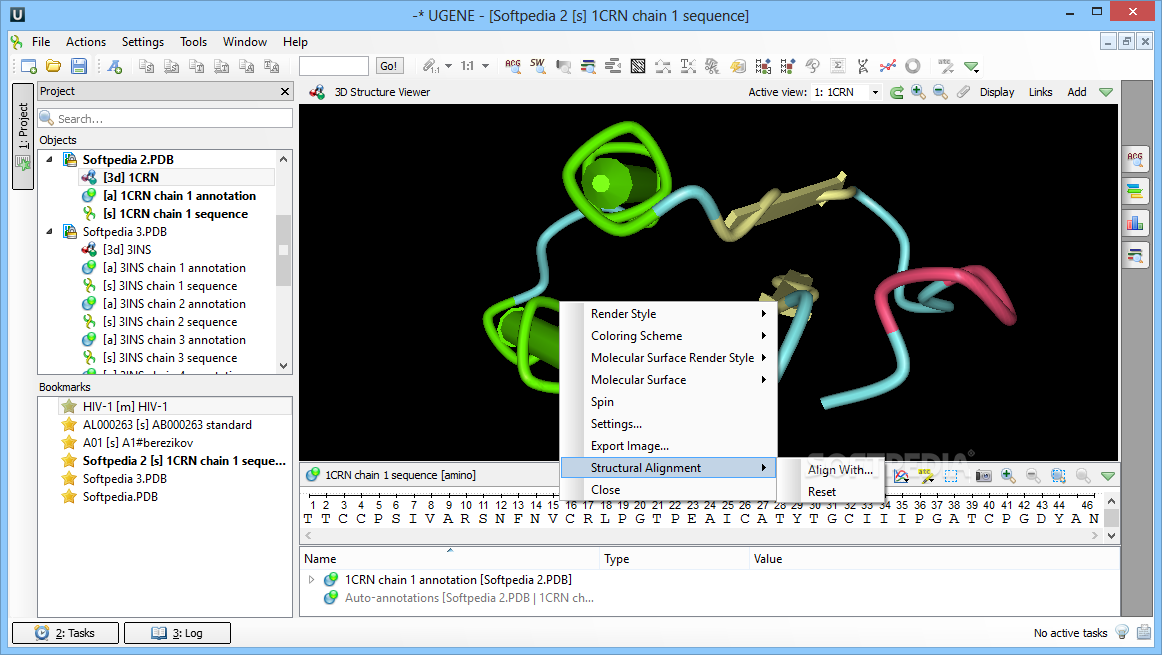Viewport: 1162px width, 655px height.
Task: Choose Export Image... from context menu
Action: pyautogui.click(x=668, y=446)
